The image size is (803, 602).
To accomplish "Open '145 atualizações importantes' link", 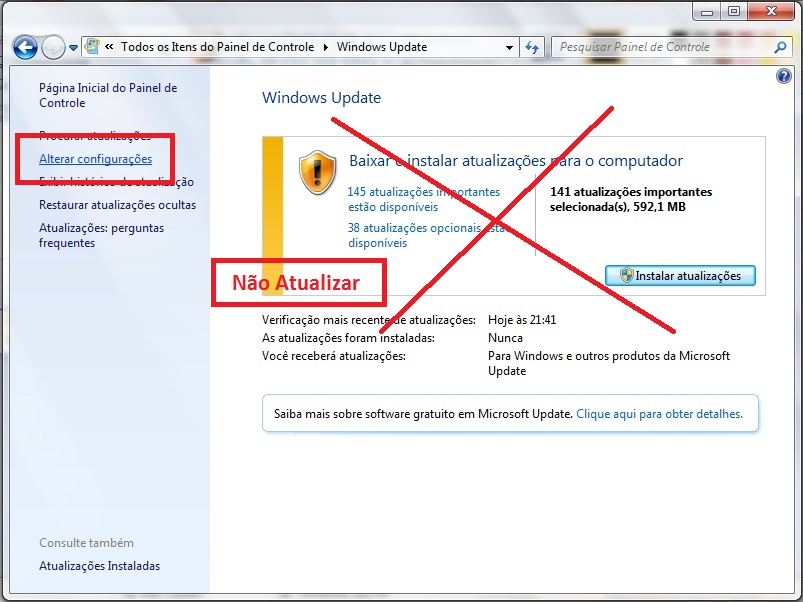I will click(424, 199).
